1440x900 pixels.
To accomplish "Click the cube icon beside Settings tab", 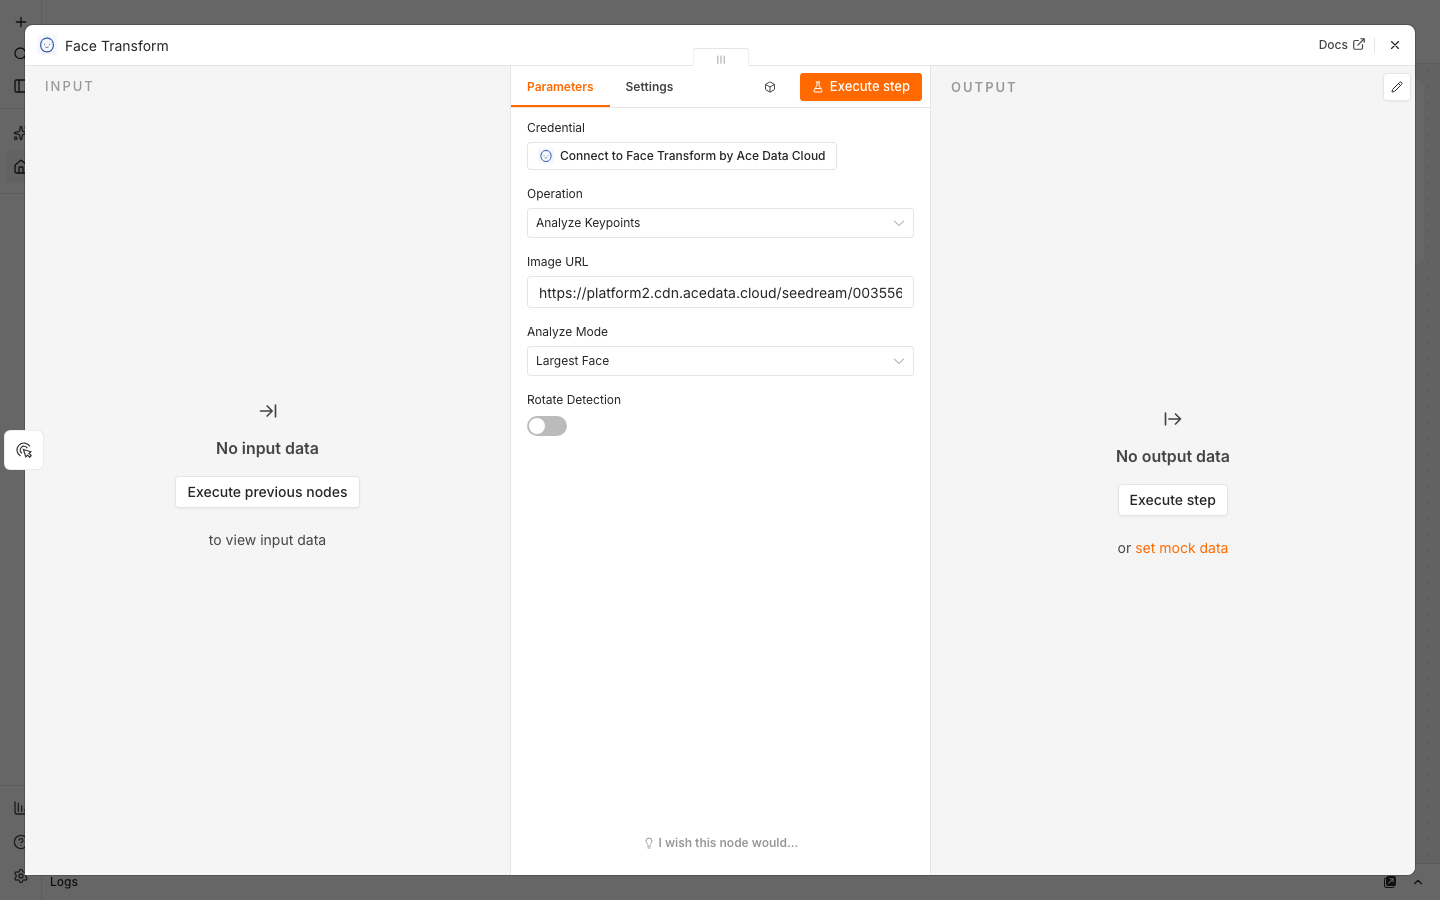I will click(770, 87).
